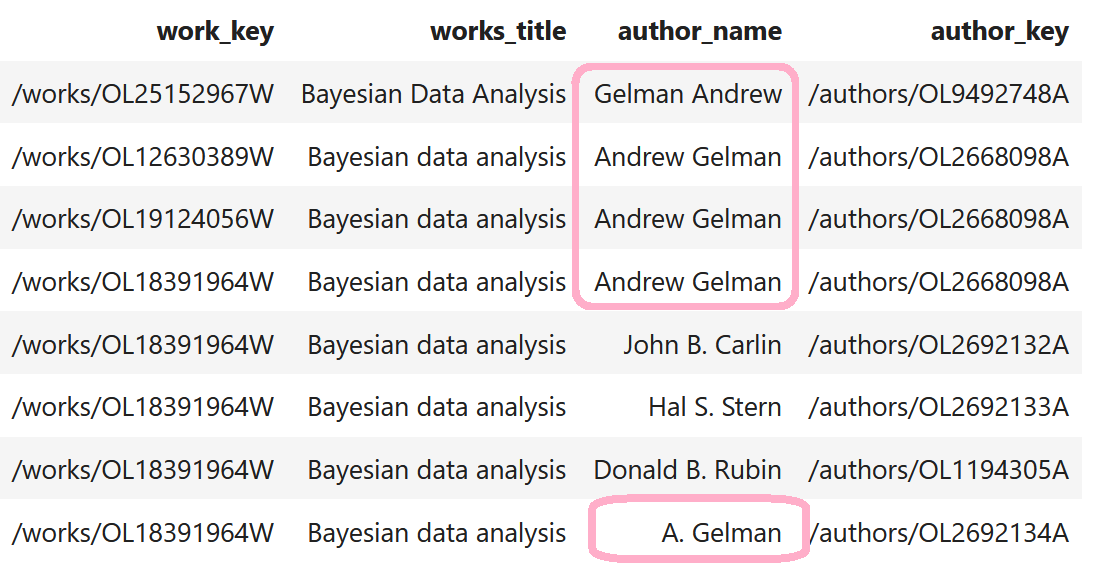Click Bayesian data analysis title in Rubin row
This screenshot has height=579, width=1110.
437,470
